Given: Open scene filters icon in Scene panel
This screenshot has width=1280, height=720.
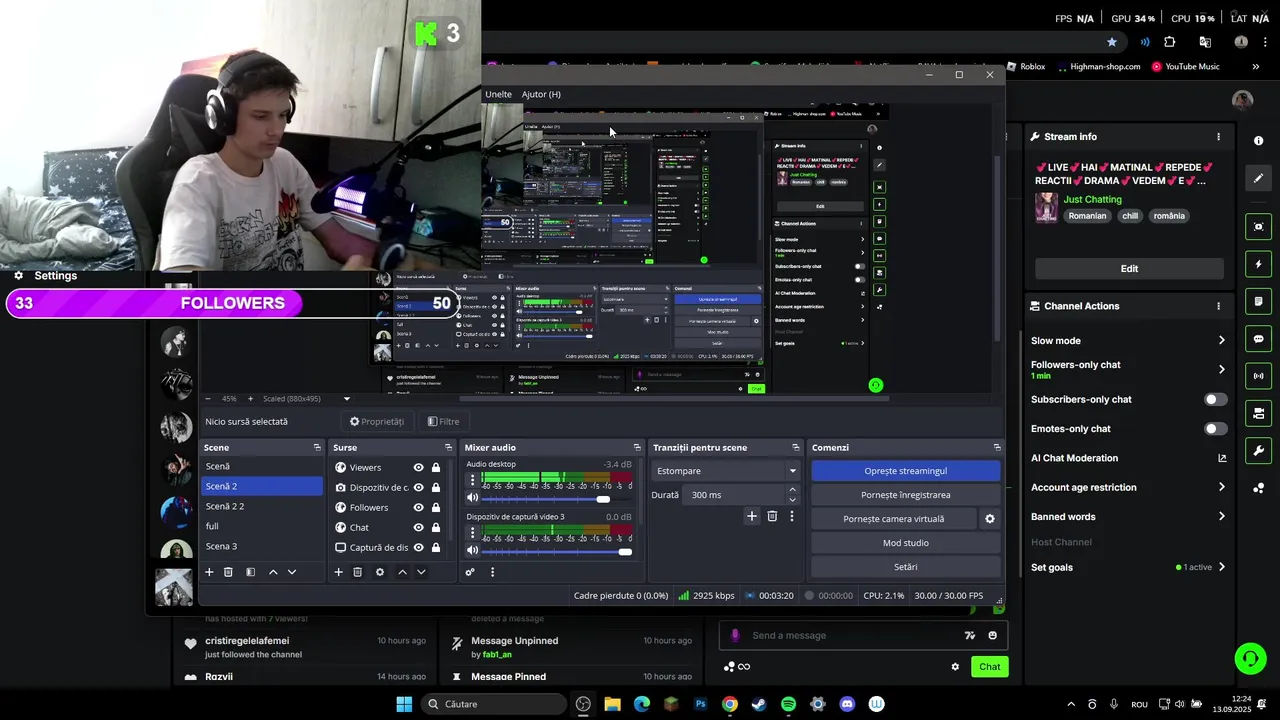Looking at the screenshot, I should [x=250, y=572].
